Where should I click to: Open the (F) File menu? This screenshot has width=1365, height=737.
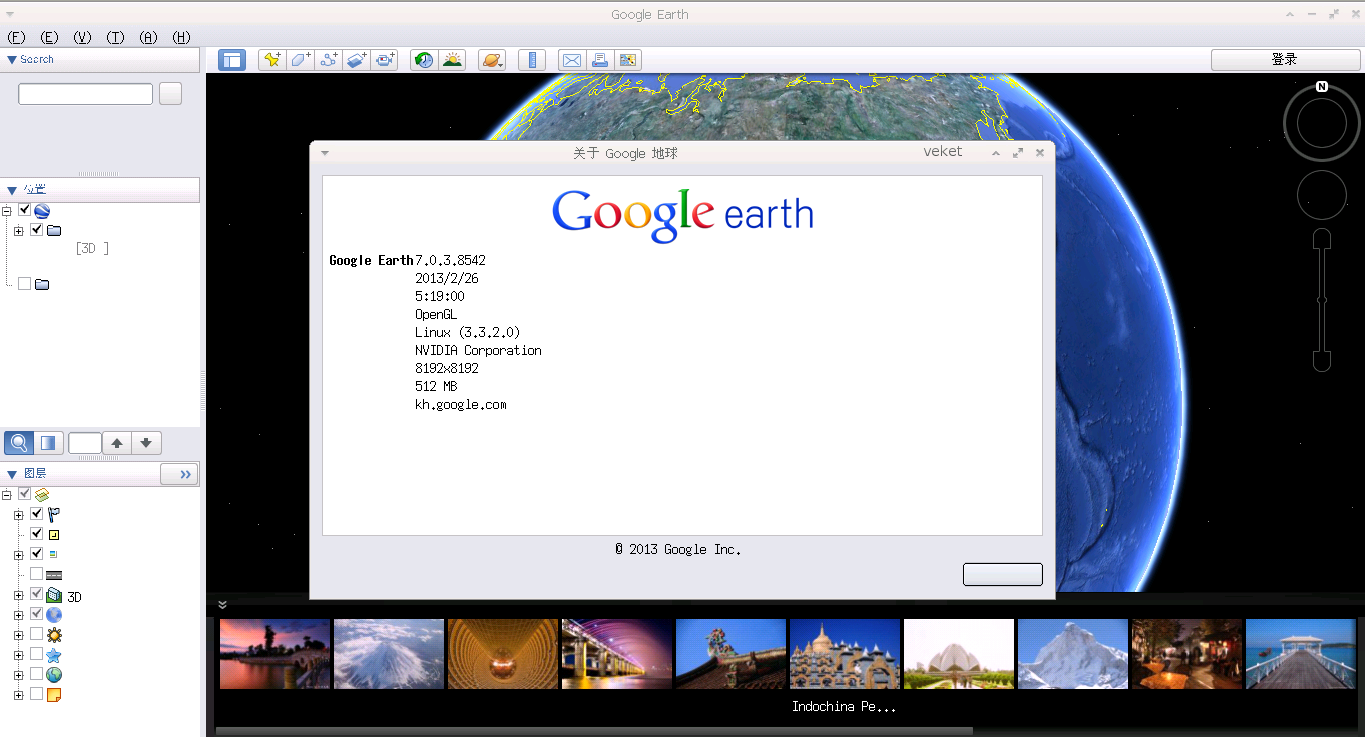(16, 37)
